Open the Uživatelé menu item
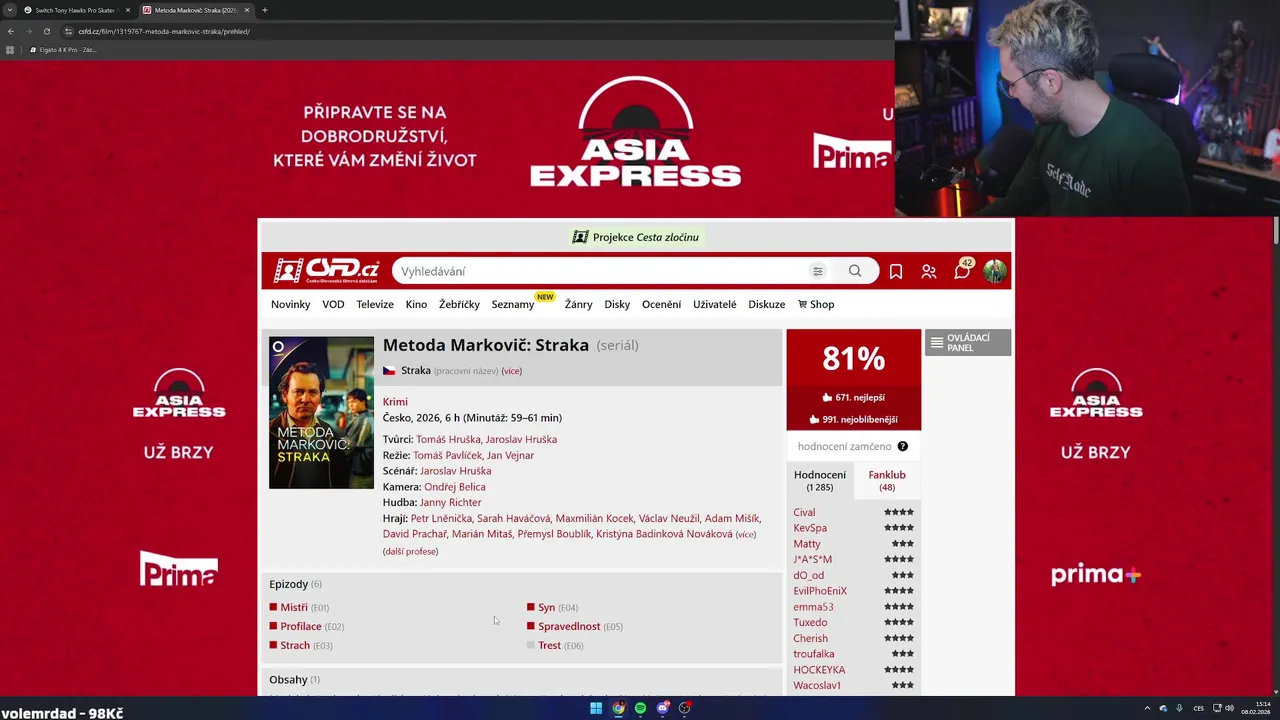This screenshot has width=1280, height=720. [x=714, y=304]
